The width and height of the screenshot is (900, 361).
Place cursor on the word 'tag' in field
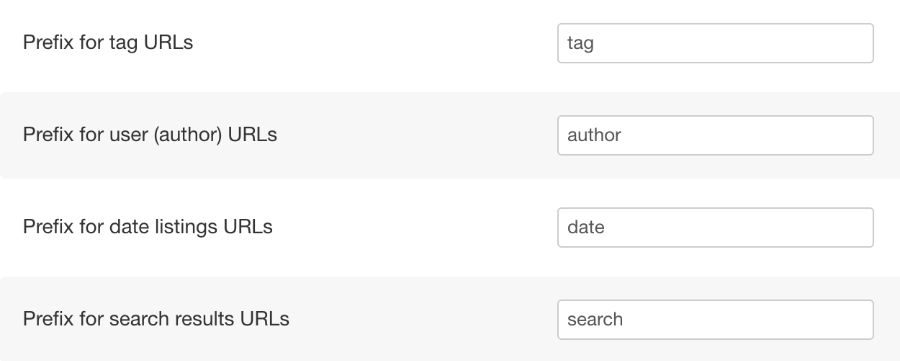(580, 44)
